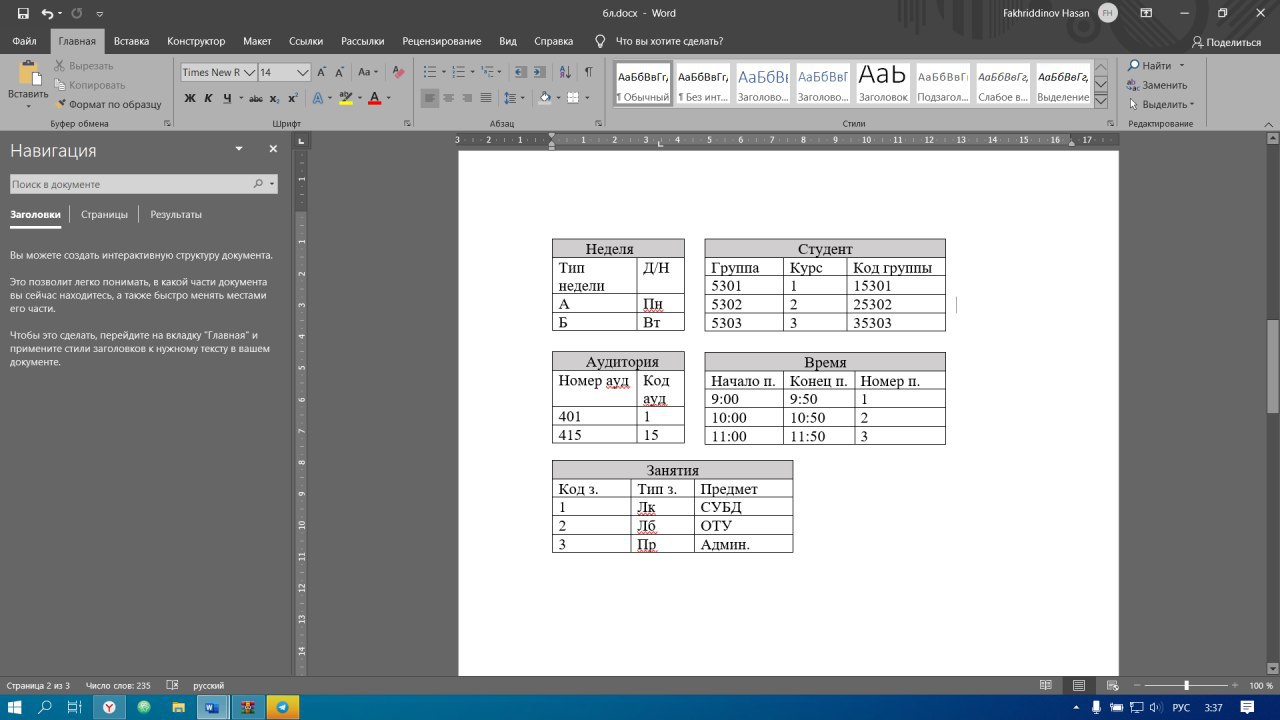Switch to Read Mode view in the status bar
Image resolution: width=1280 pixels, height=720 pixels.
point(1046,685)
